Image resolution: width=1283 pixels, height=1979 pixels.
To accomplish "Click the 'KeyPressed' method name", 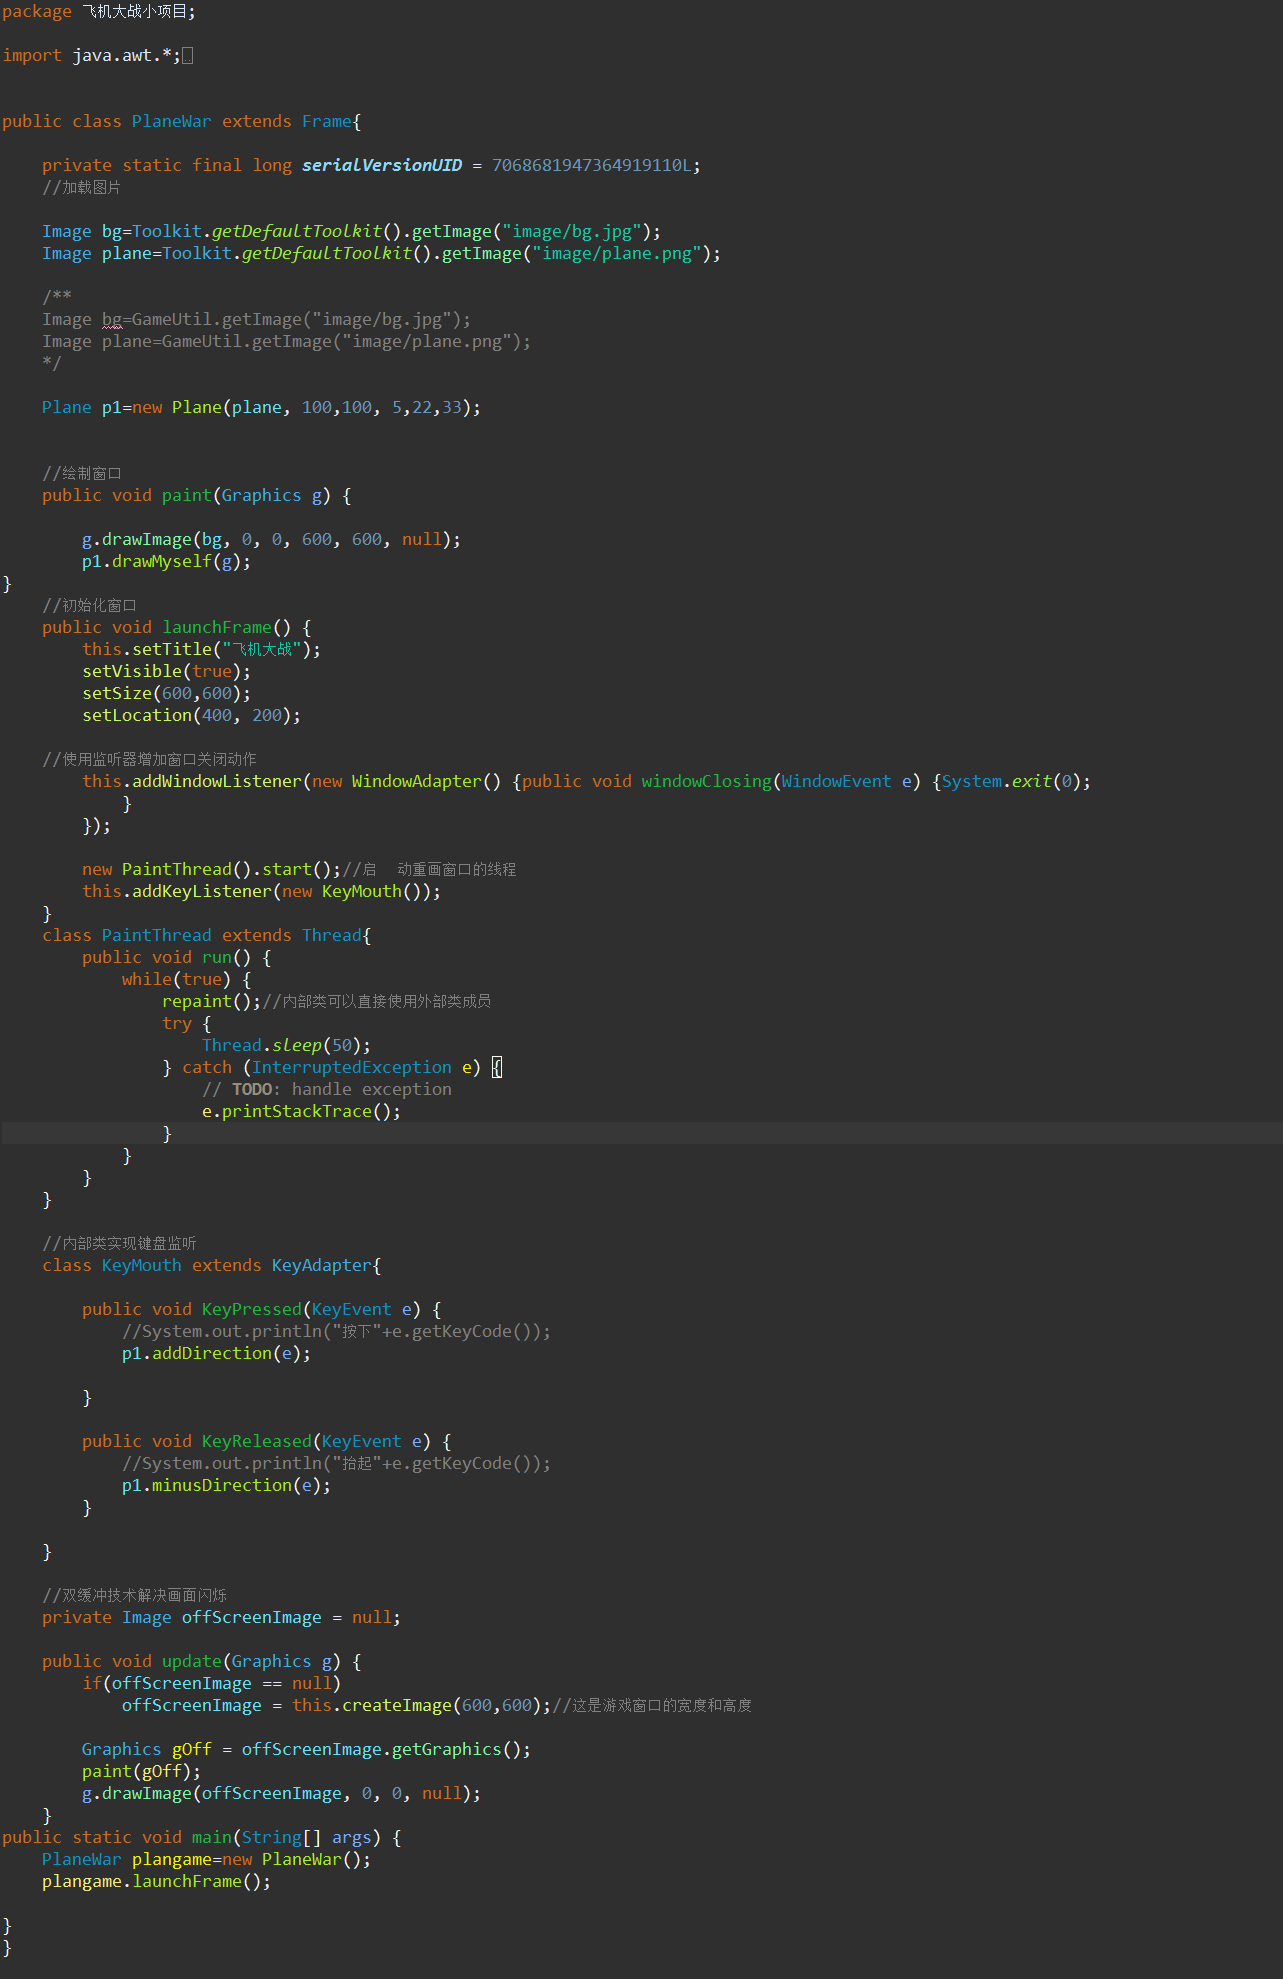I will coord(252,1310).
